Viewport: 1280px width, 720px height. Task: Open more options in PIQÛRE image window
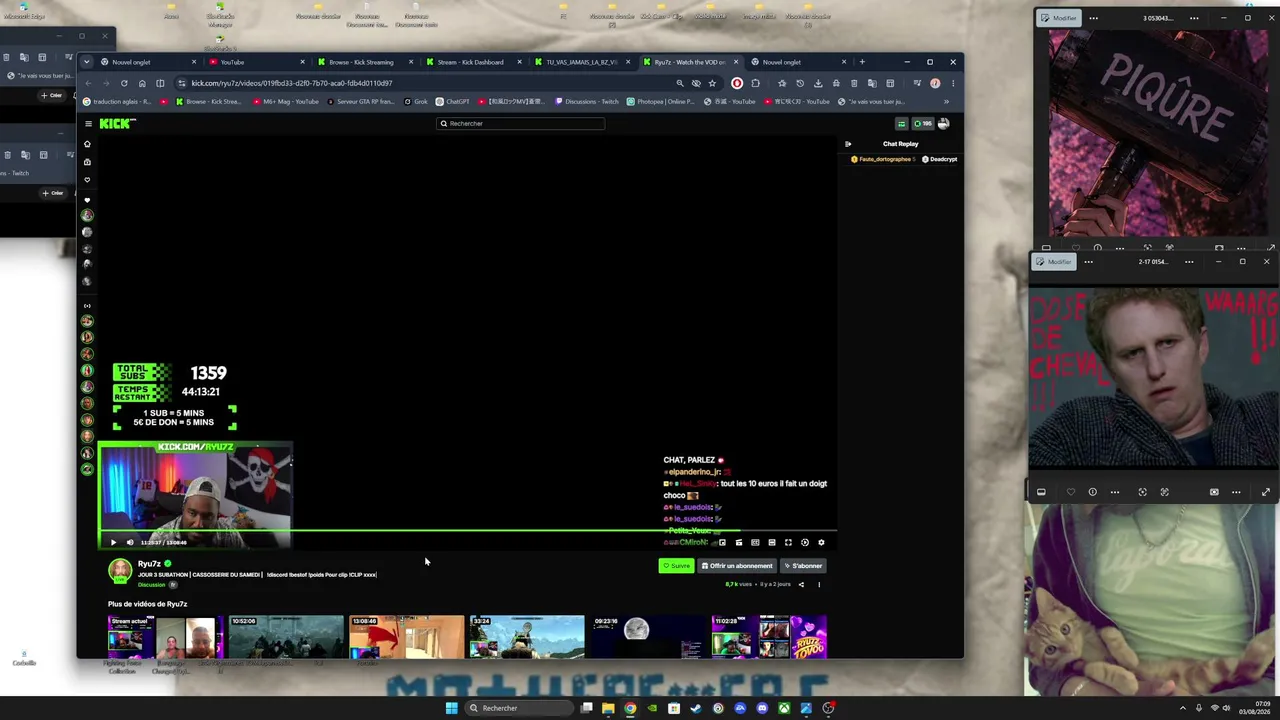[x=1093, y=18]
